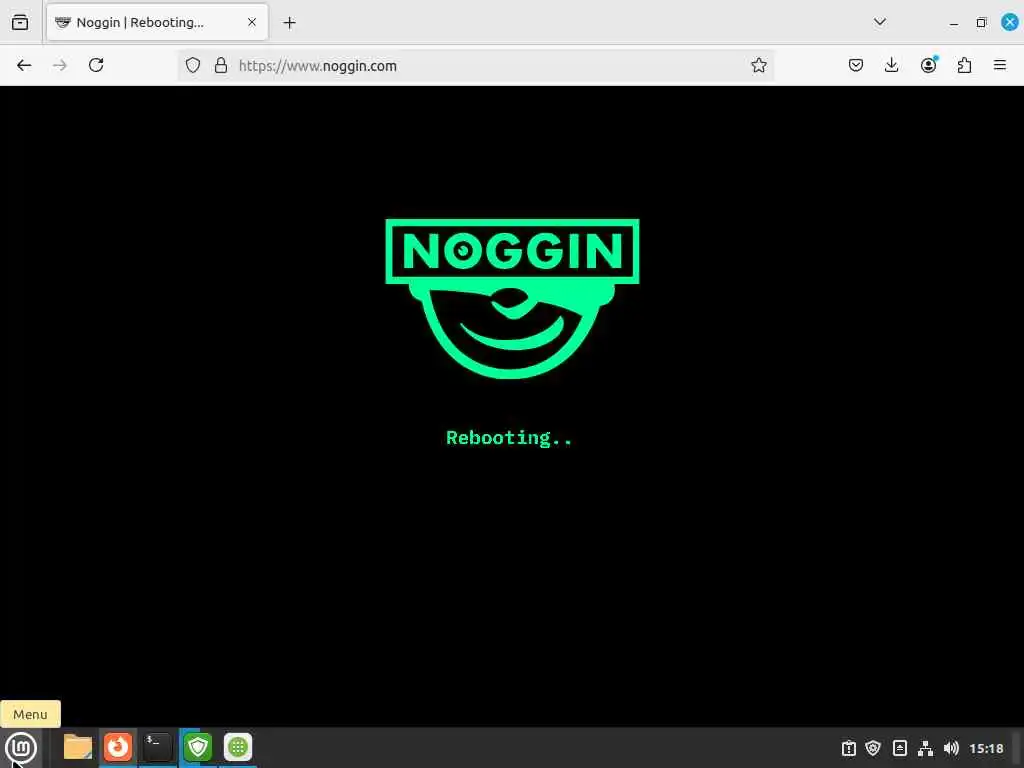
Task: Open the green shield app in taskbar
Action: pos(198,747)
